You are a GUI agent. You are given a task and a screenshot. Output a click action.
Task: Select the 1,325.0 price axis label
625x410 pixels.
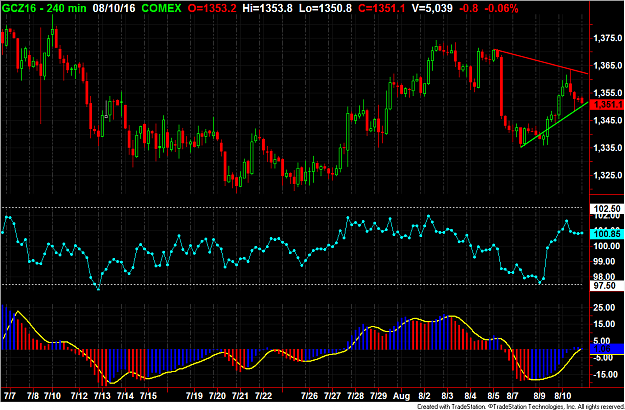tap(608, 175)
